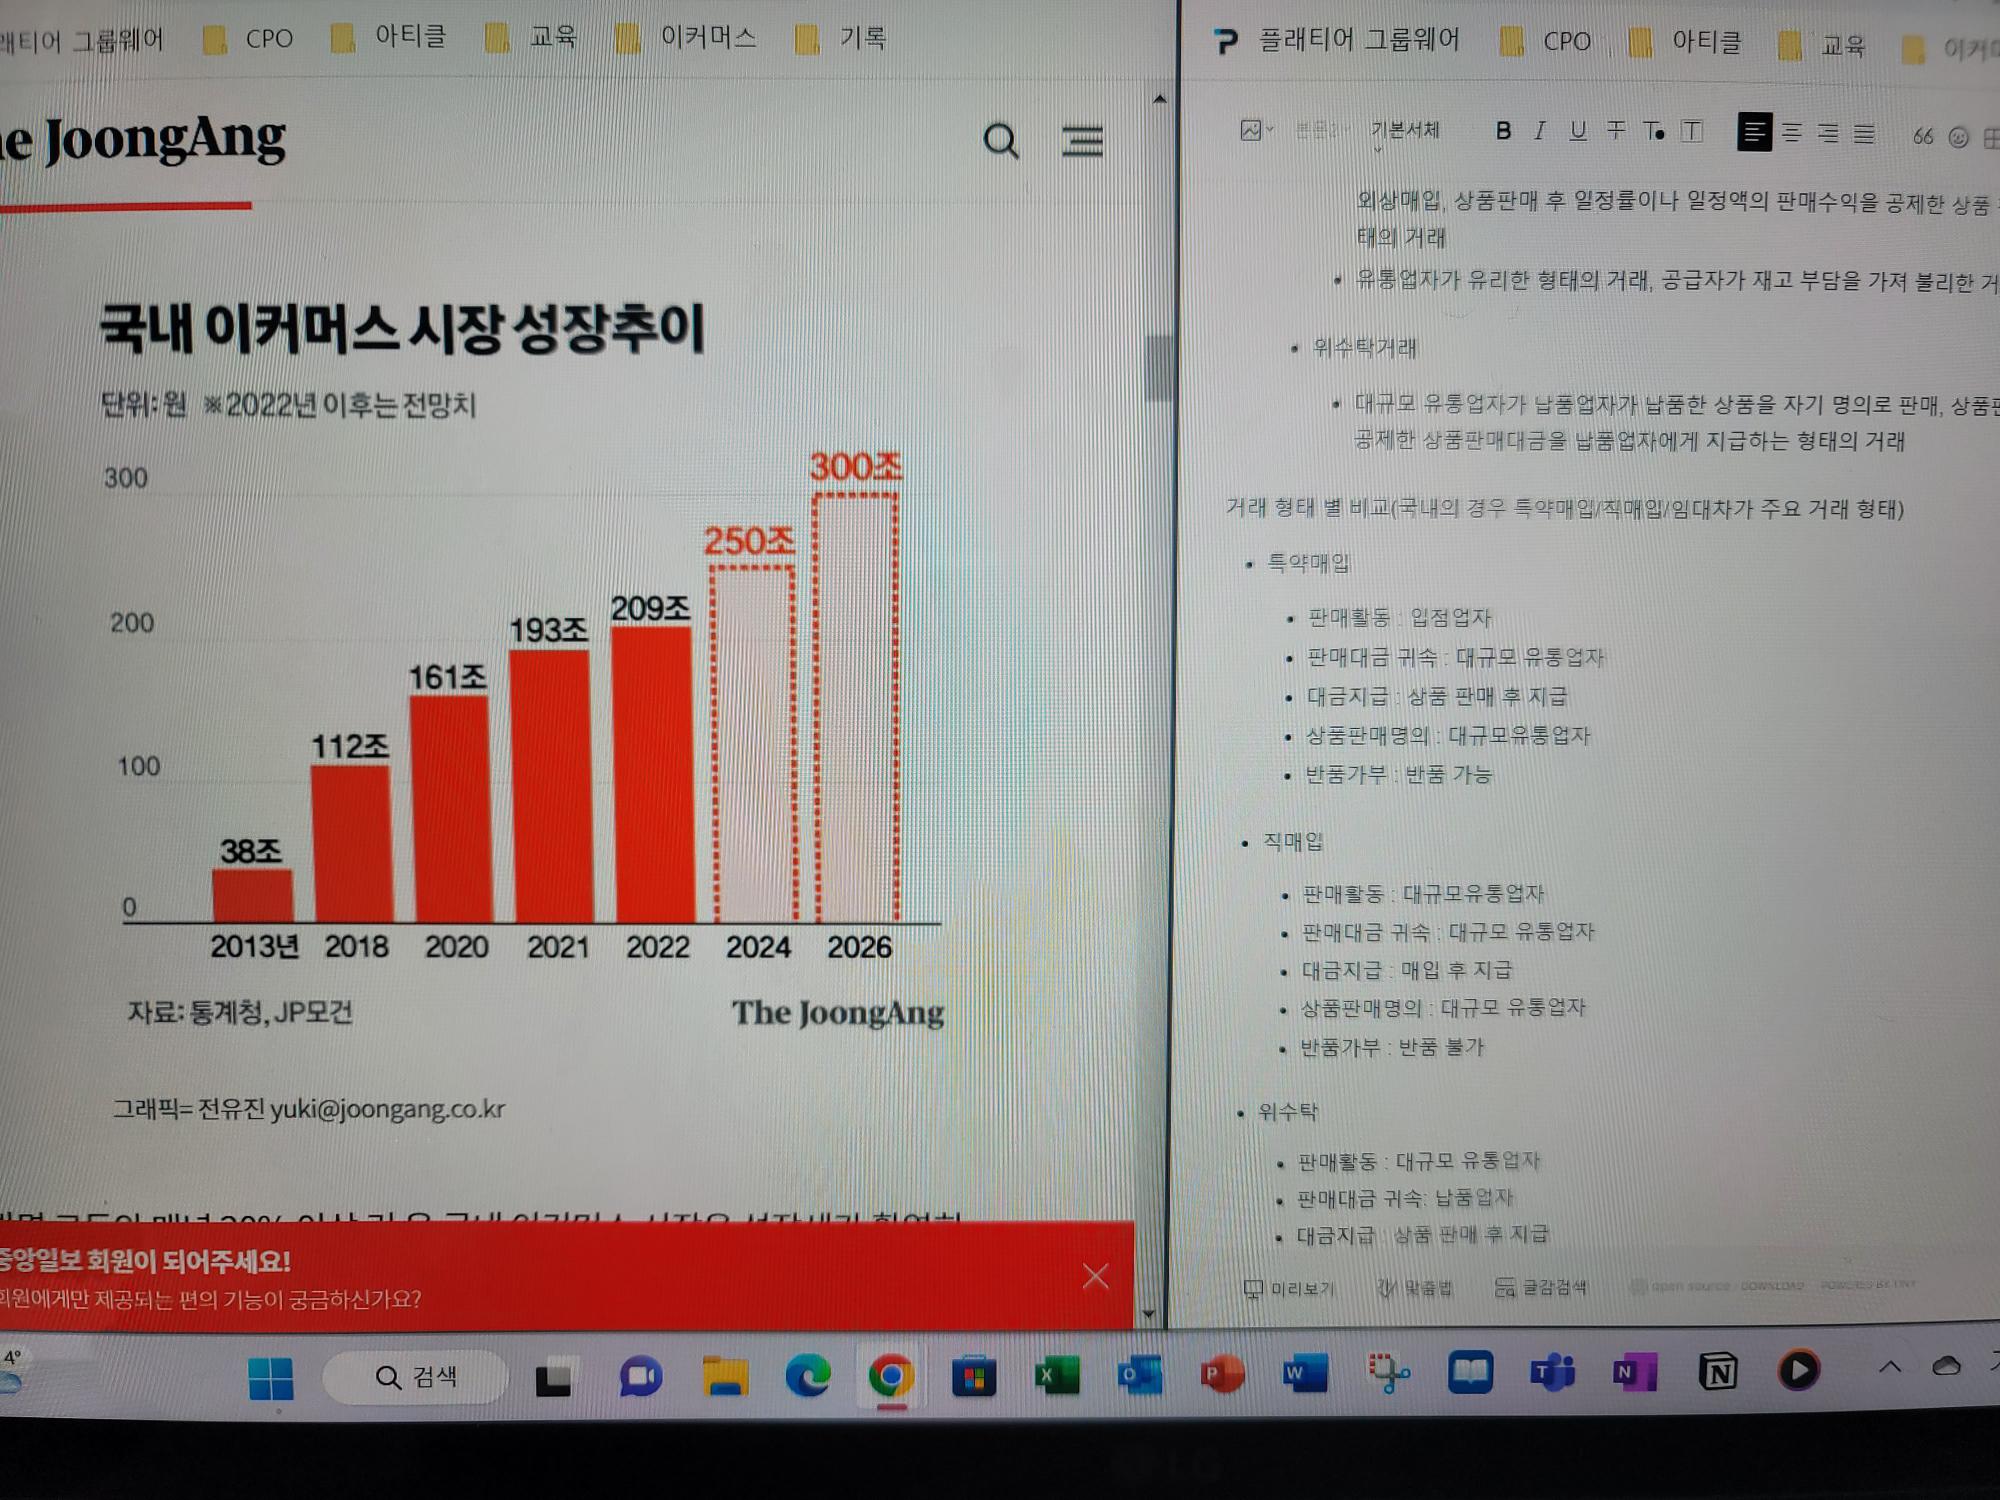The width and height of the screenshot is (2000, 1500).
Task: Open JoongAng site search magnifier
Action: 1000,141
